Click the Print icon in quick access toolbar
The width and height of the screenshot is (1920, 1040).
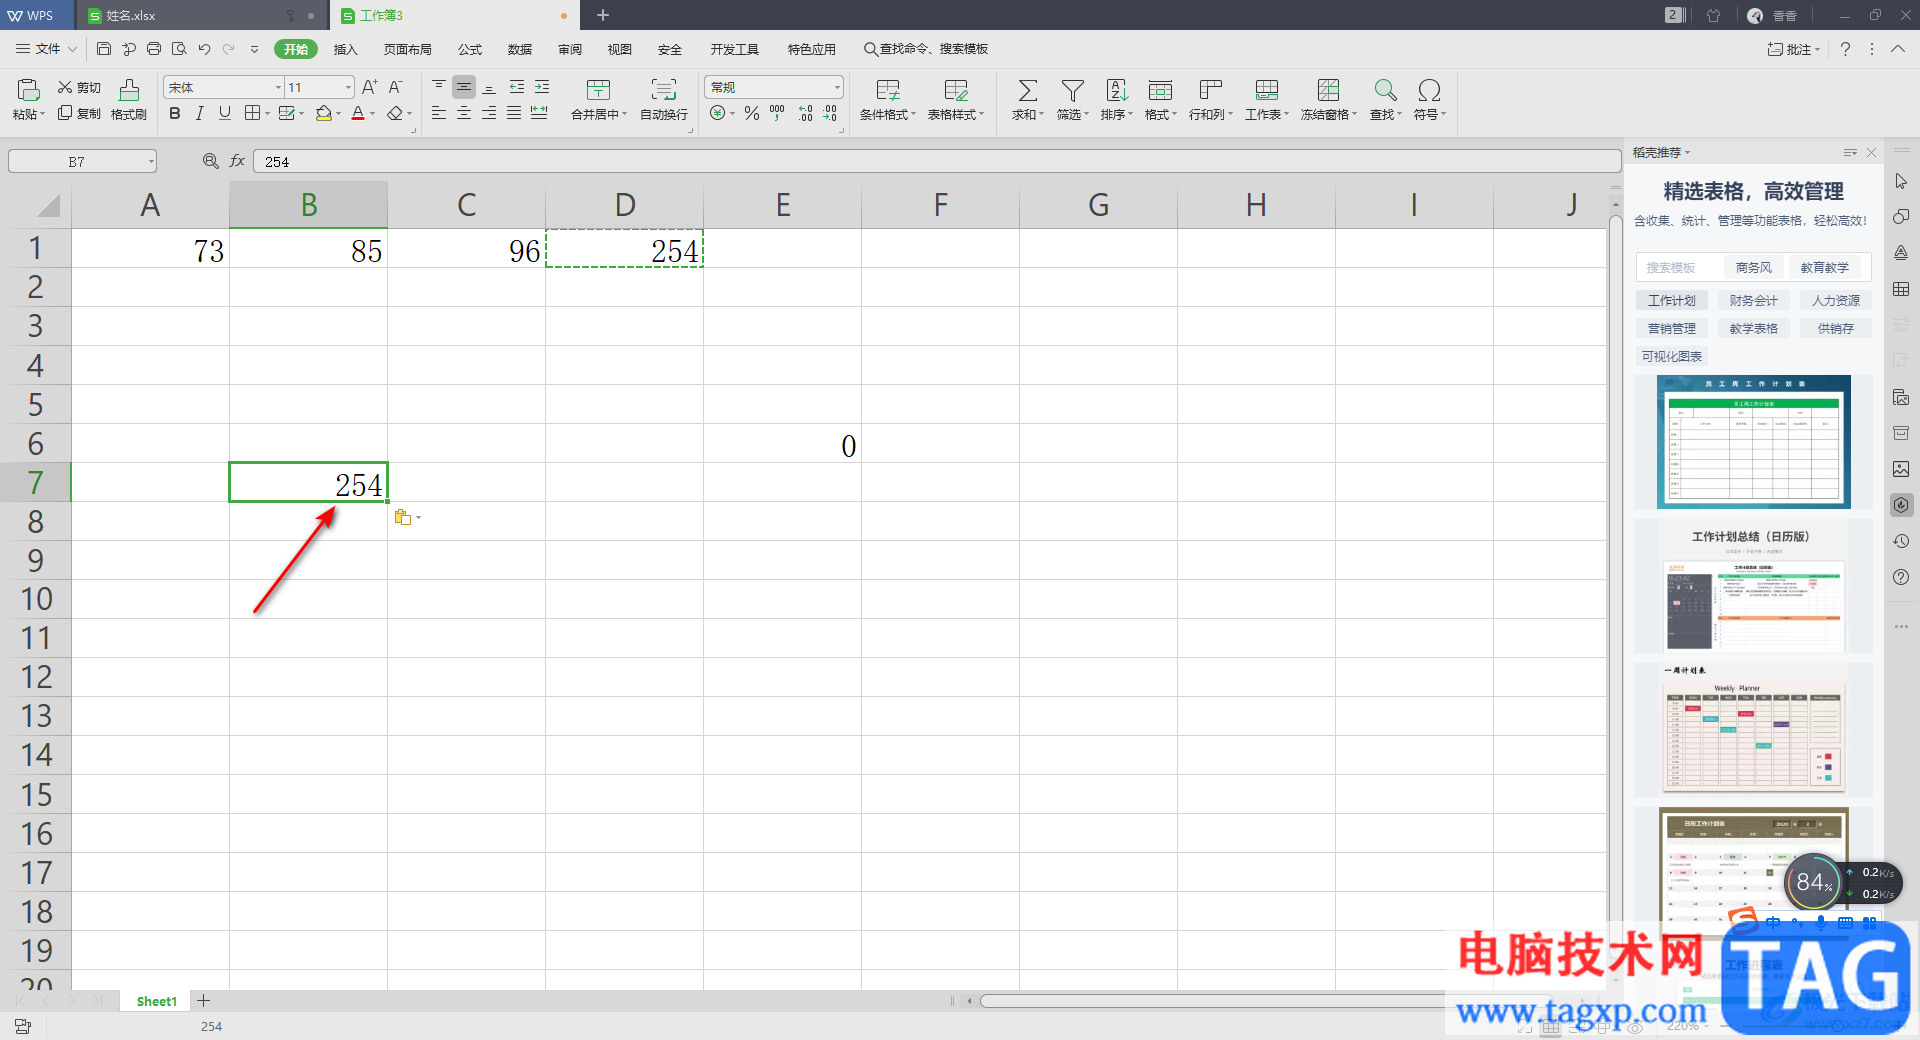pos(154,49)
